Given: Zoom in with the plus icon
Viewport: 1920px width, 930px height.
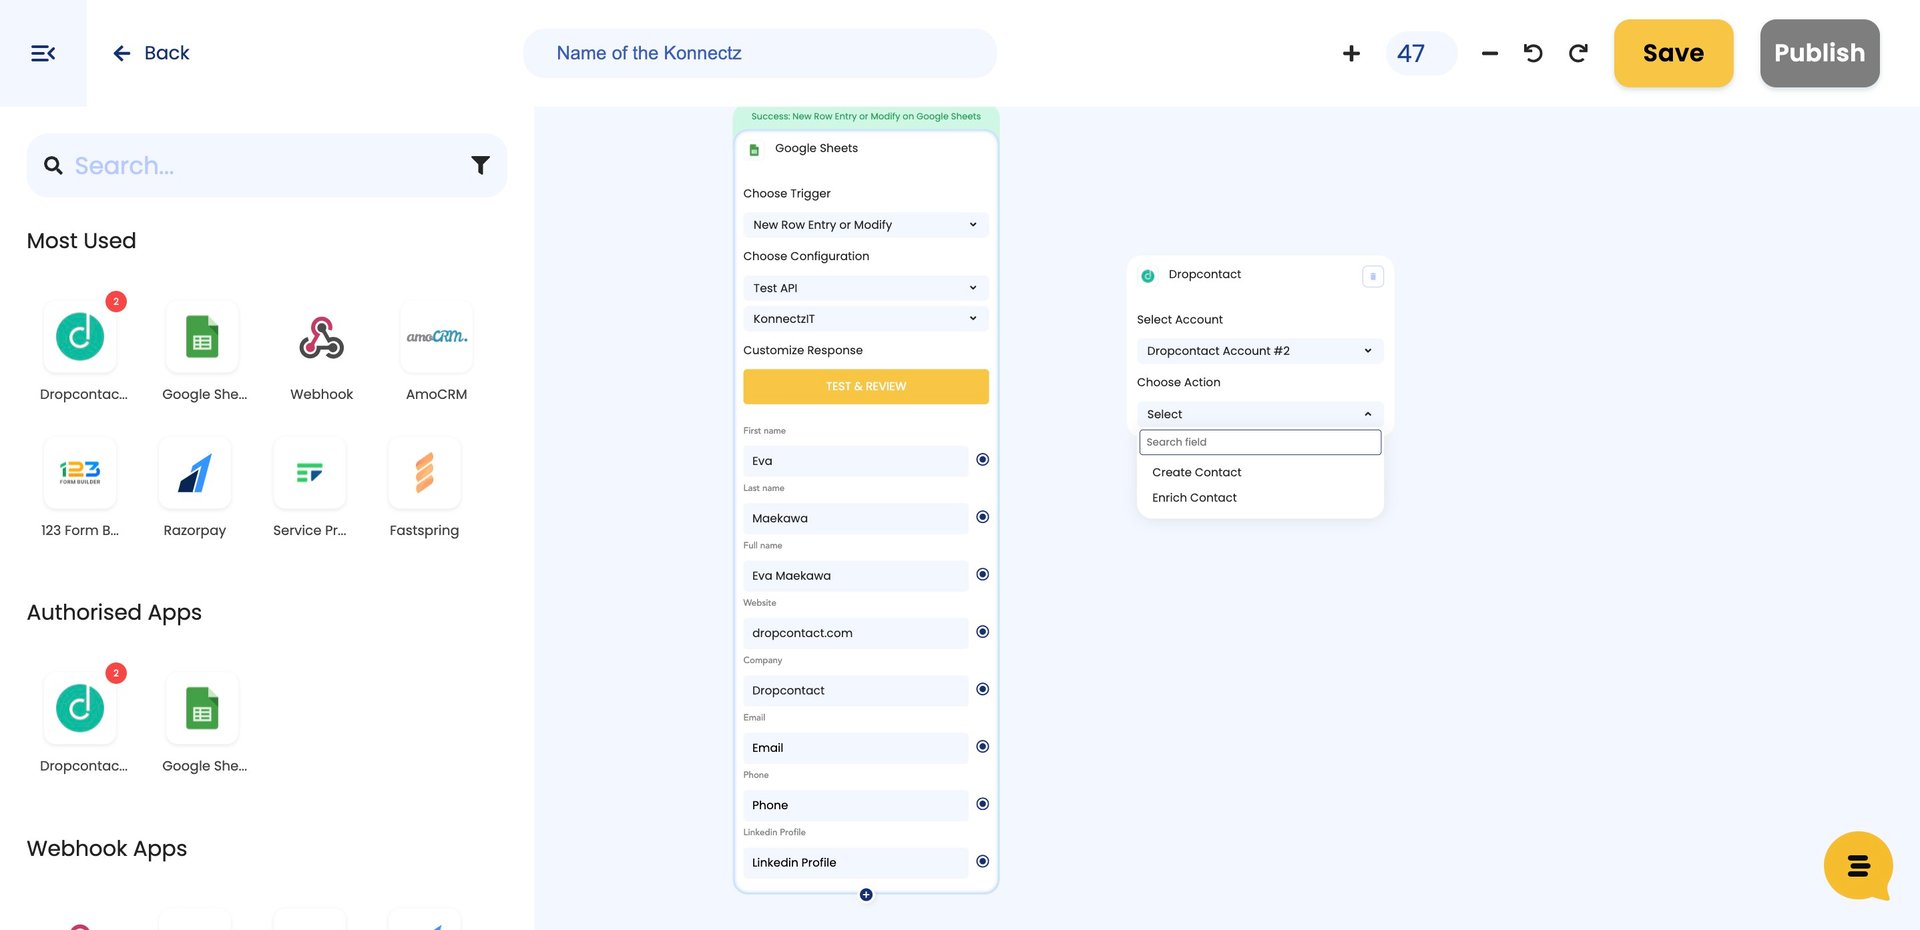Looking at the screenshot, I should (1351, 53).
